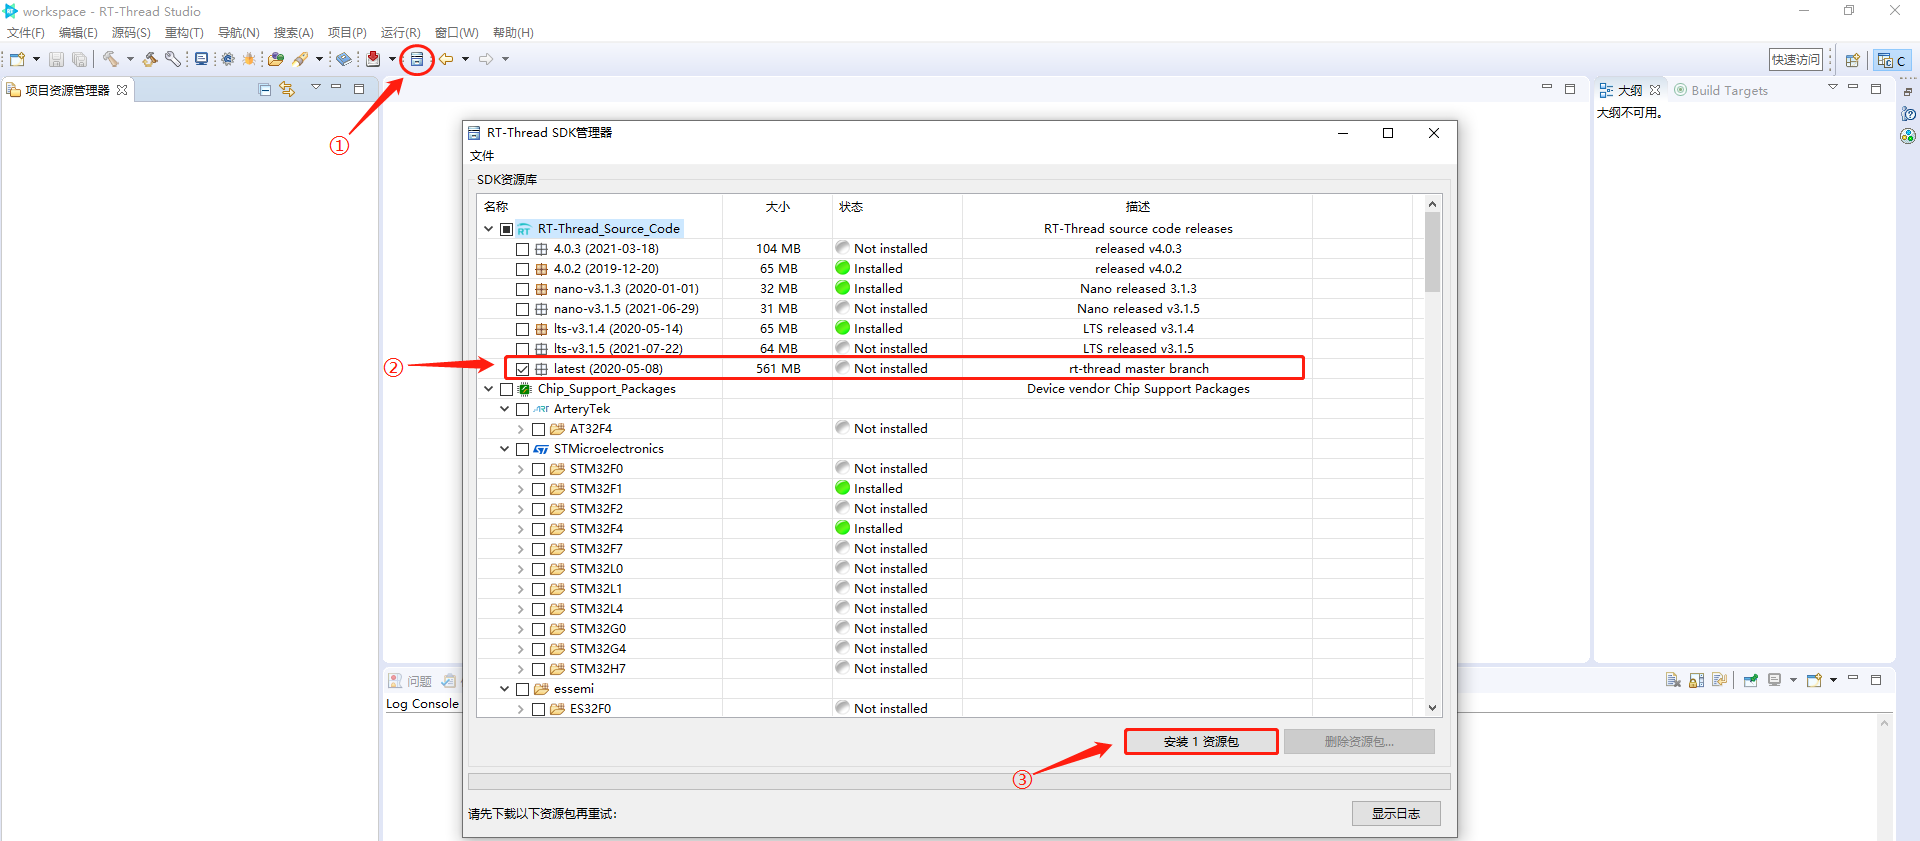The height and width of the screenshot is (841, 1920).
Task: Click the Open Perspective icon
Action: (x=1852, y=61)
